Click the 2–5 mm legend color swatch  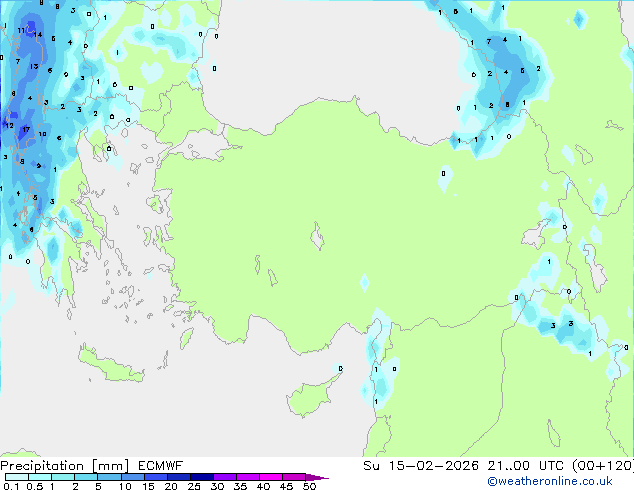(86, 477)
